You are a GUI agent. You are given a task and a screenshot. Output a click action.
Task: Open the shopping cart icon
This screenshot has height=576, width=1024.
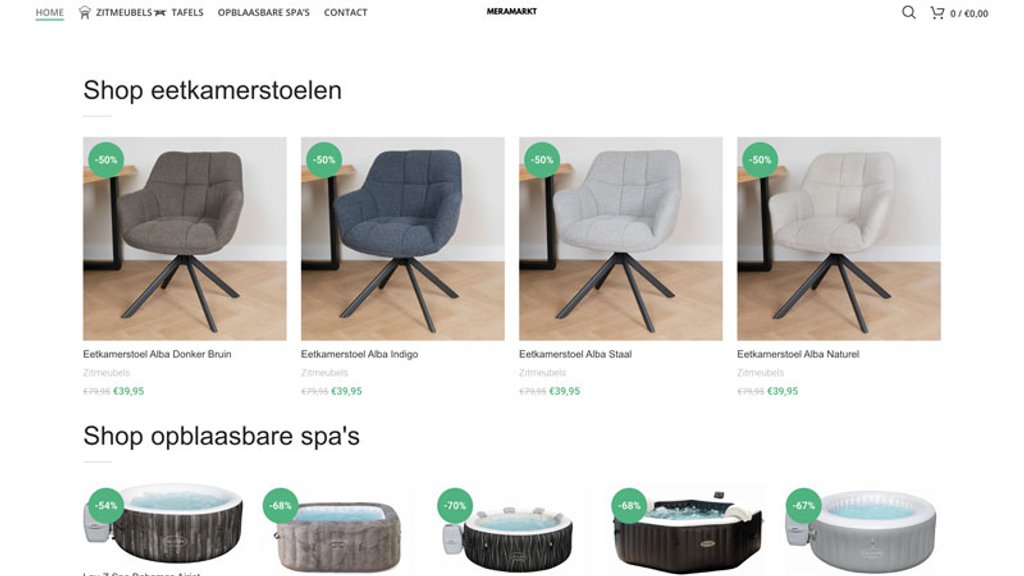[x=937, y=12]
